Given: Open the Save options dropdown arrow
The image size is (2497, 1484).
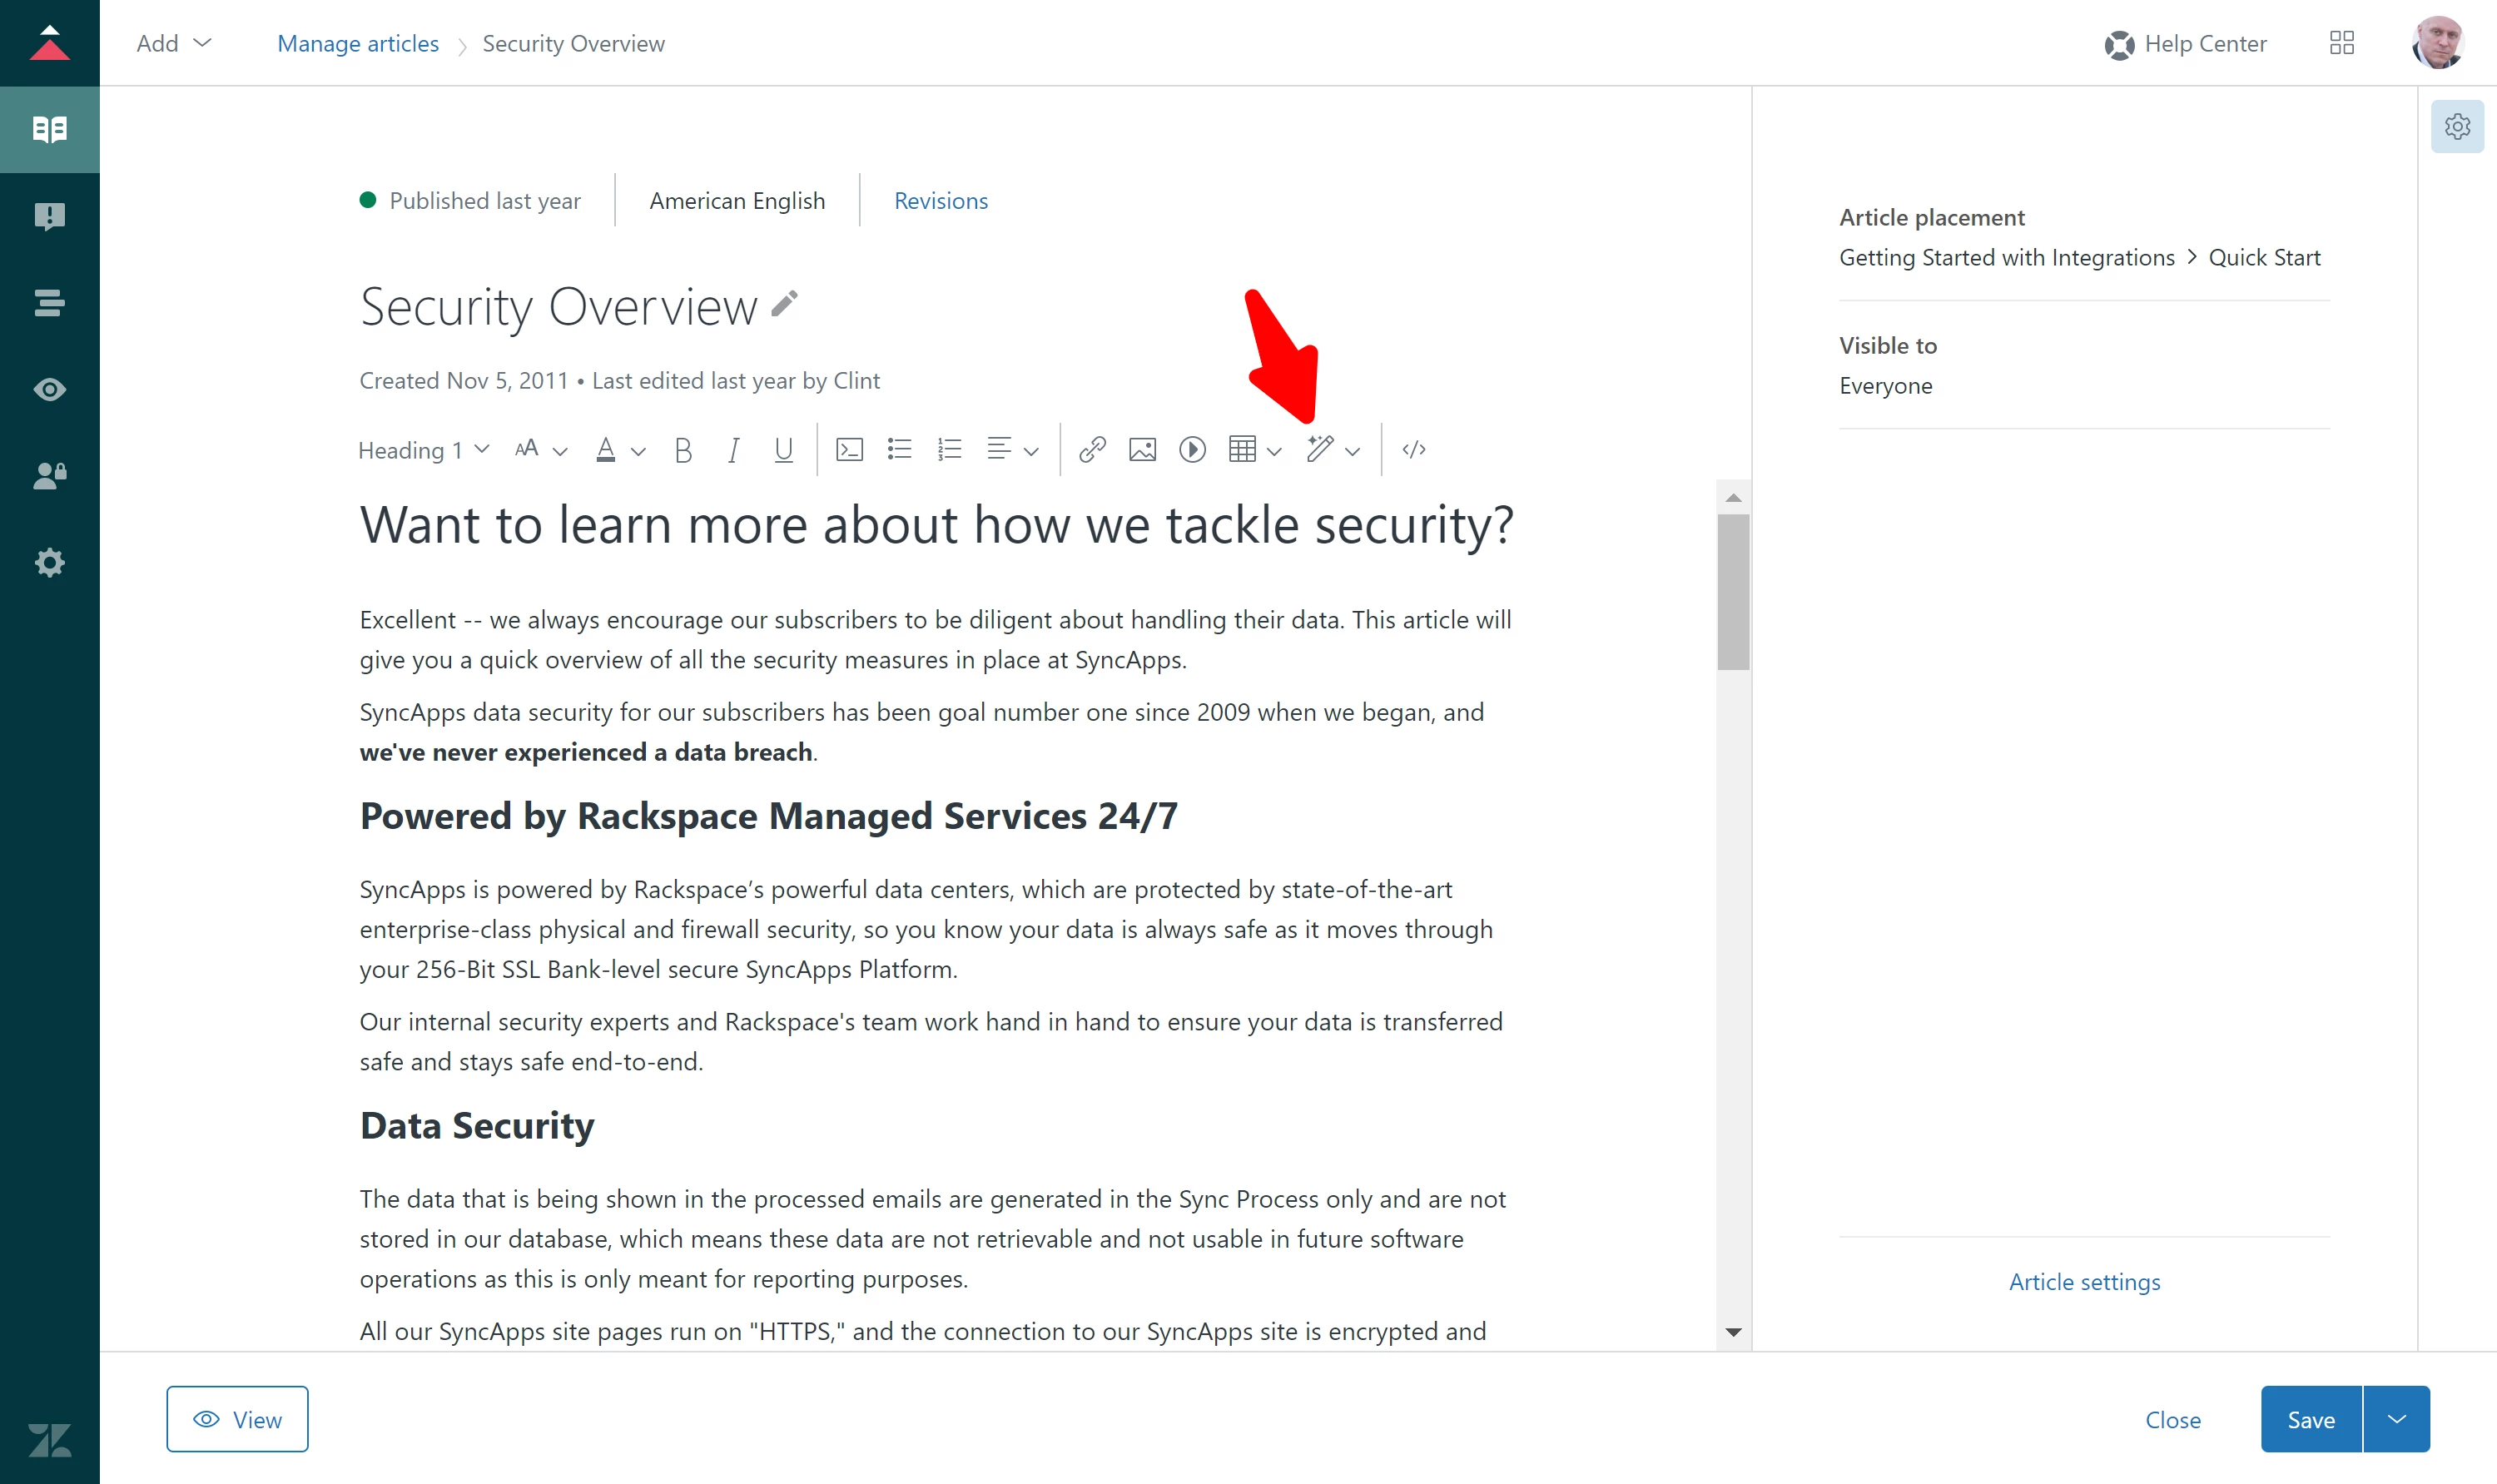Looking at the screenshot, I should [x=2396, y=1419].
